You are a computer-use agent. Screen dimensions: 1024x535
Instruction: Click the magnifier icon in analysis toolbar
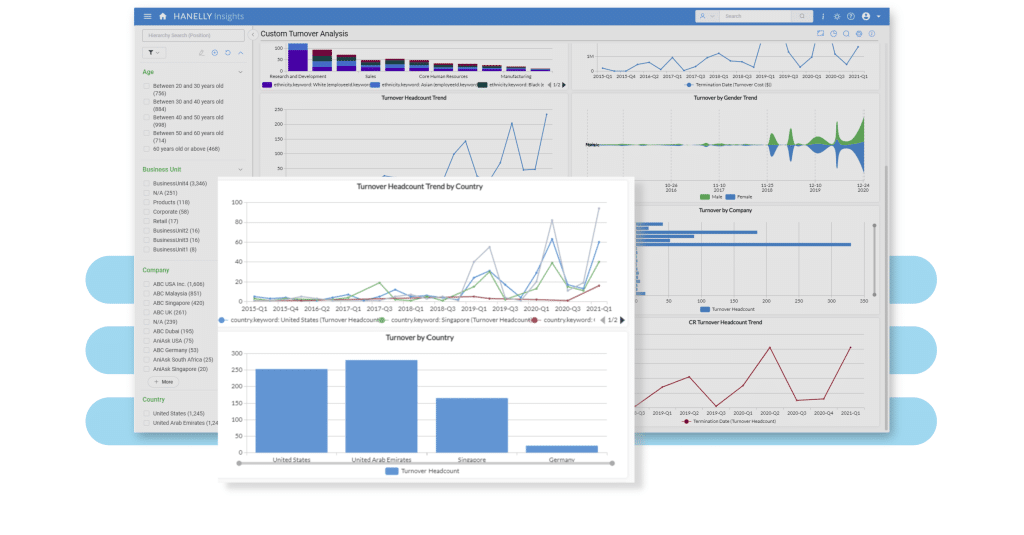846,33
